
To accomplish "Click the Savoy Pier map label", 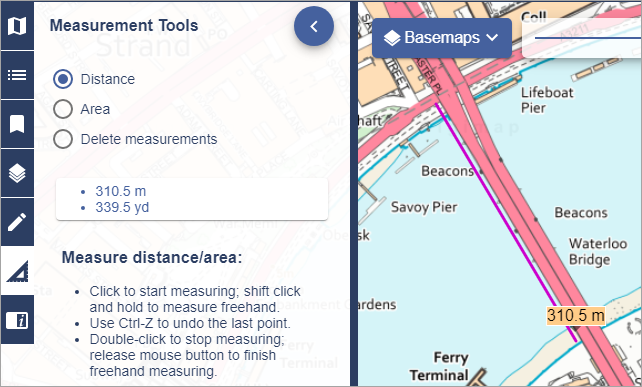I will click(424, 207).
